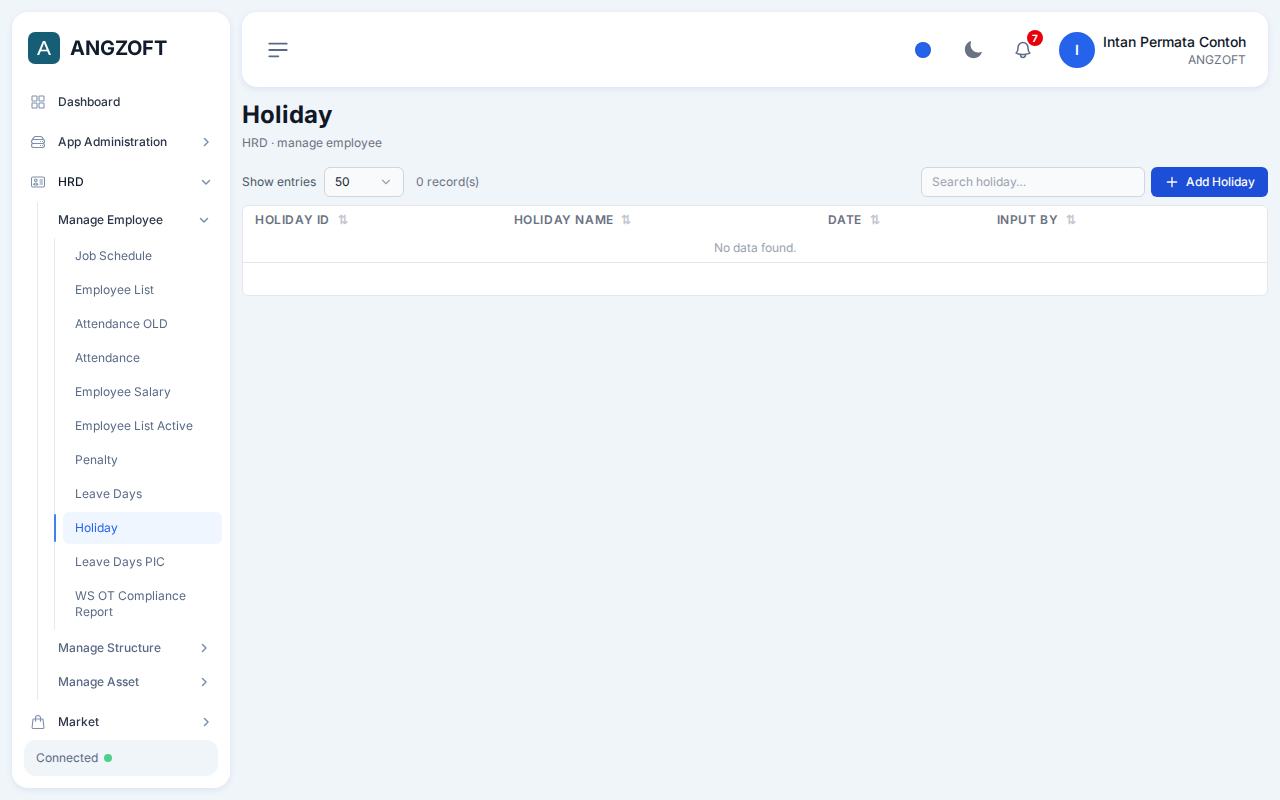Collapse Manage Employee submenu chevron

[204, 220]
